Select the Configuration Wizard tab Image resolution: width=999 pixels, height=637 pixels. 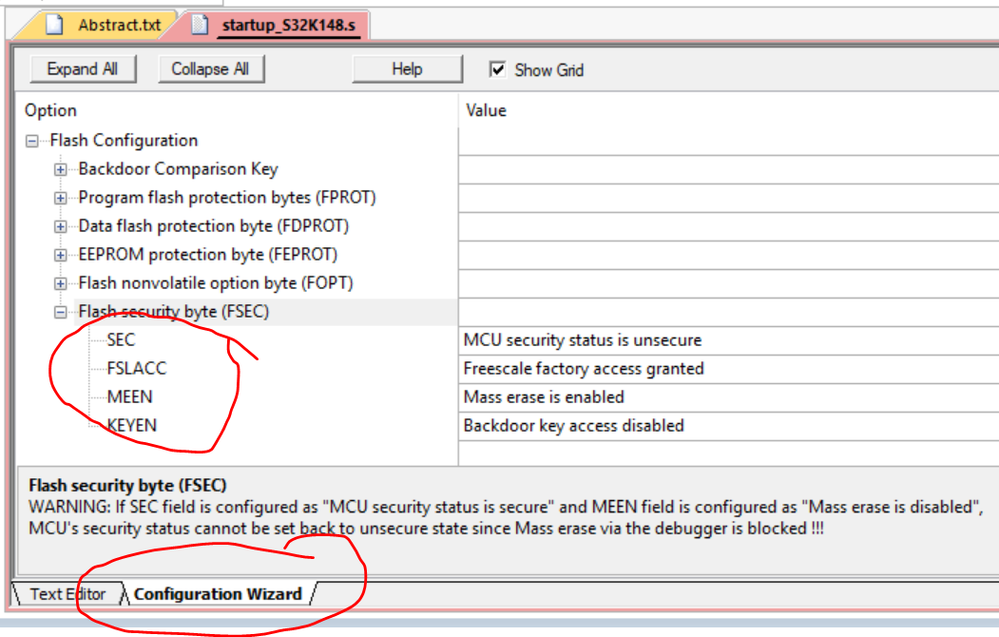(217, 594)
